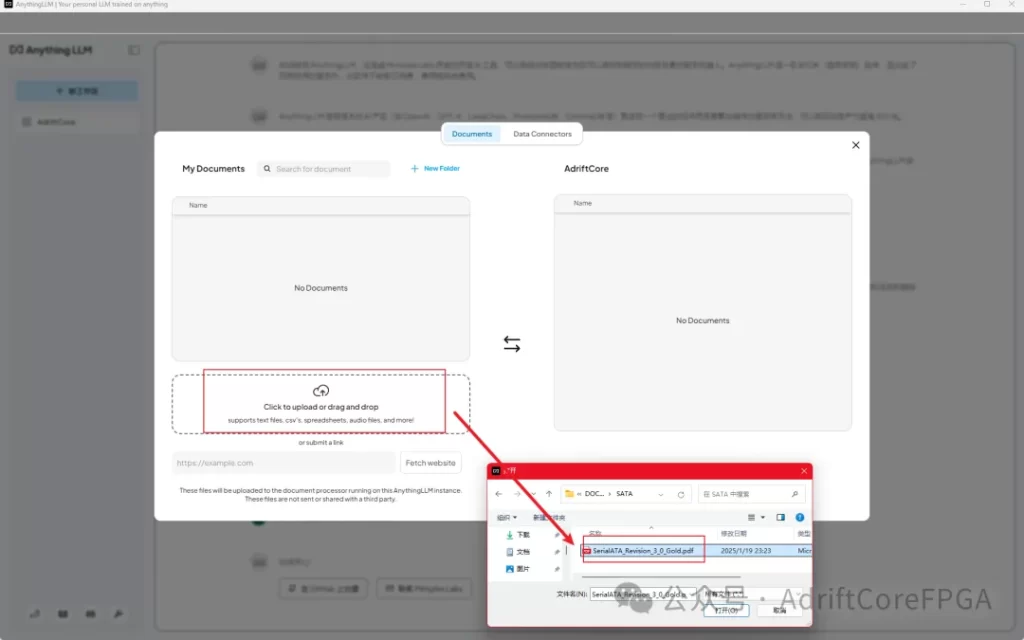The height and width of the screenshot is (640, 1024).
Task: Close the file open dialog
Action: [804, 471]
